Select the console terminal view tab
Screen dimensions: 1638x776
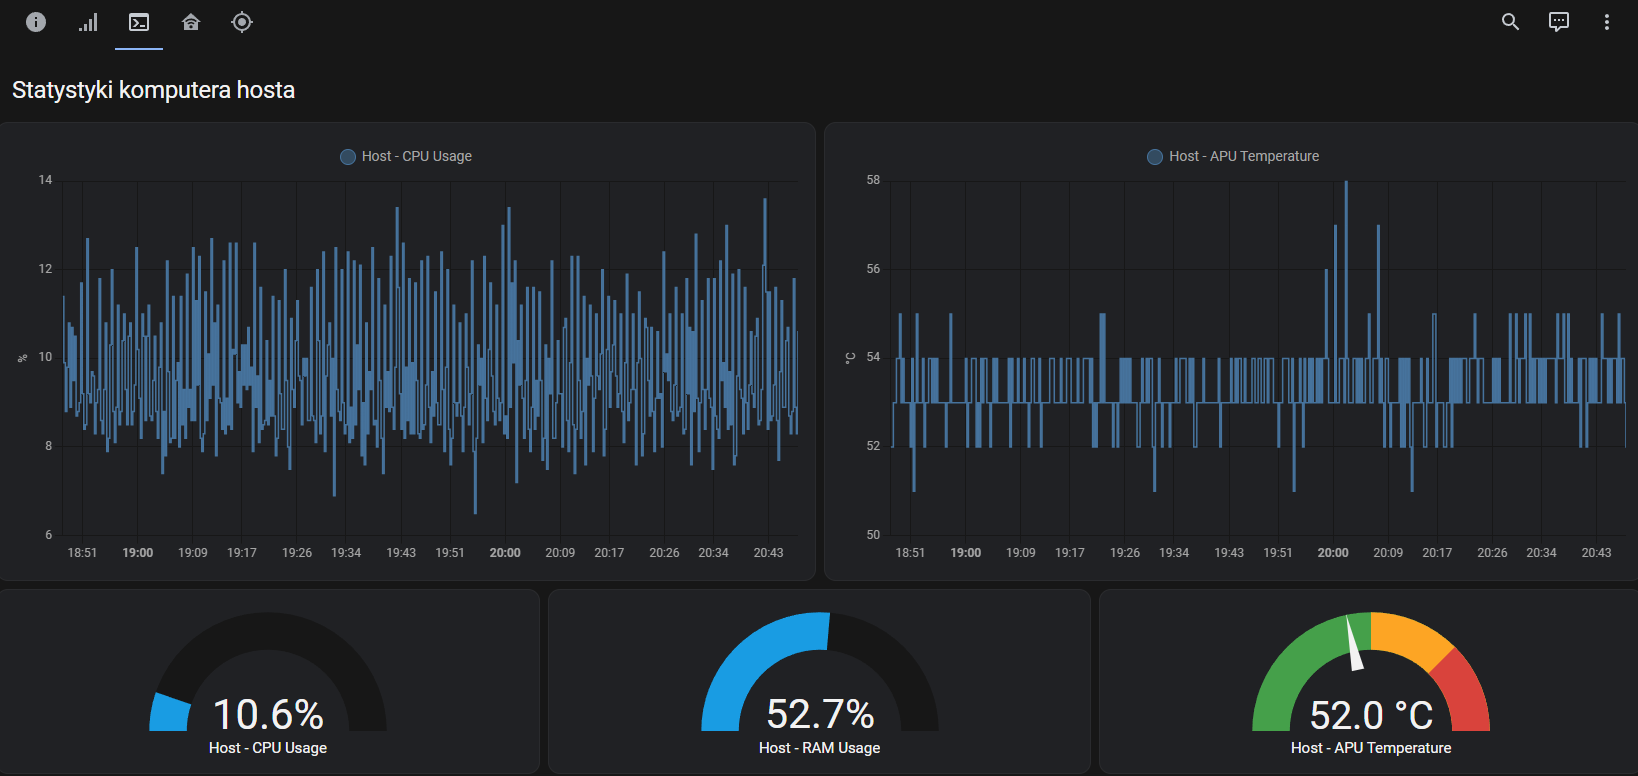[x=139, y=22]
